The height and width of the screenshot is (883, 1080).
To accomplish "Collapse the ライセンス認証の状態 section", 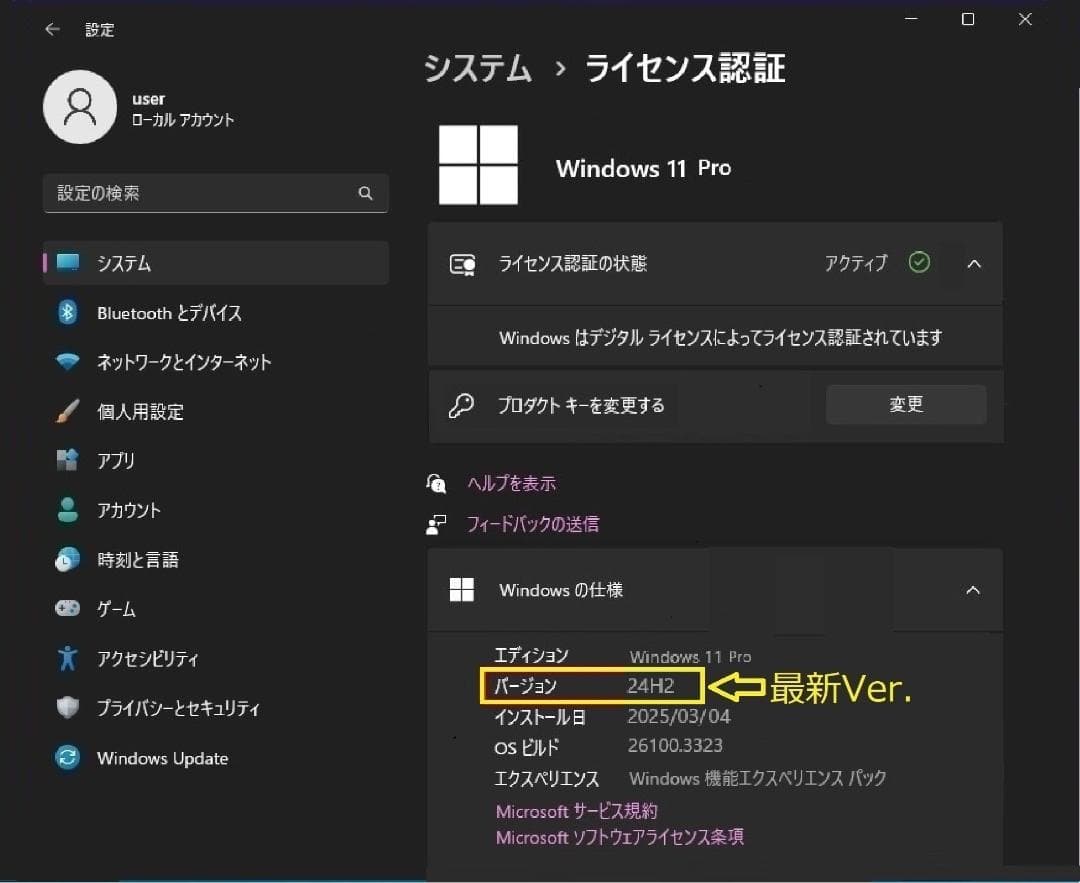I will pyautogui.click(x=974, y=263).
